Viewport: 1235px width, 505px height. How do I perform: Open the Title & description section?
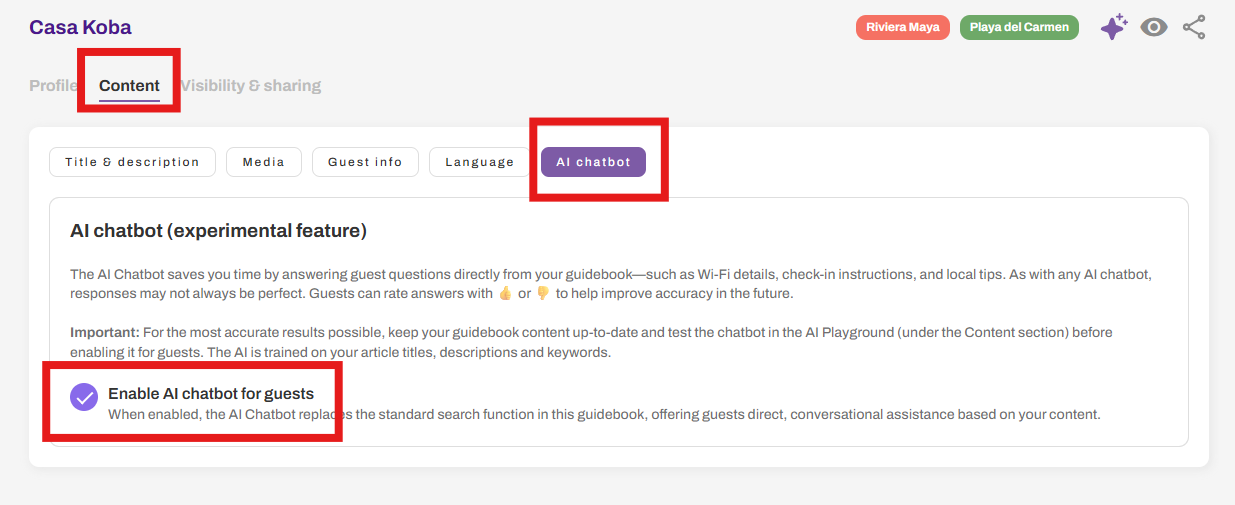point(133,162)
